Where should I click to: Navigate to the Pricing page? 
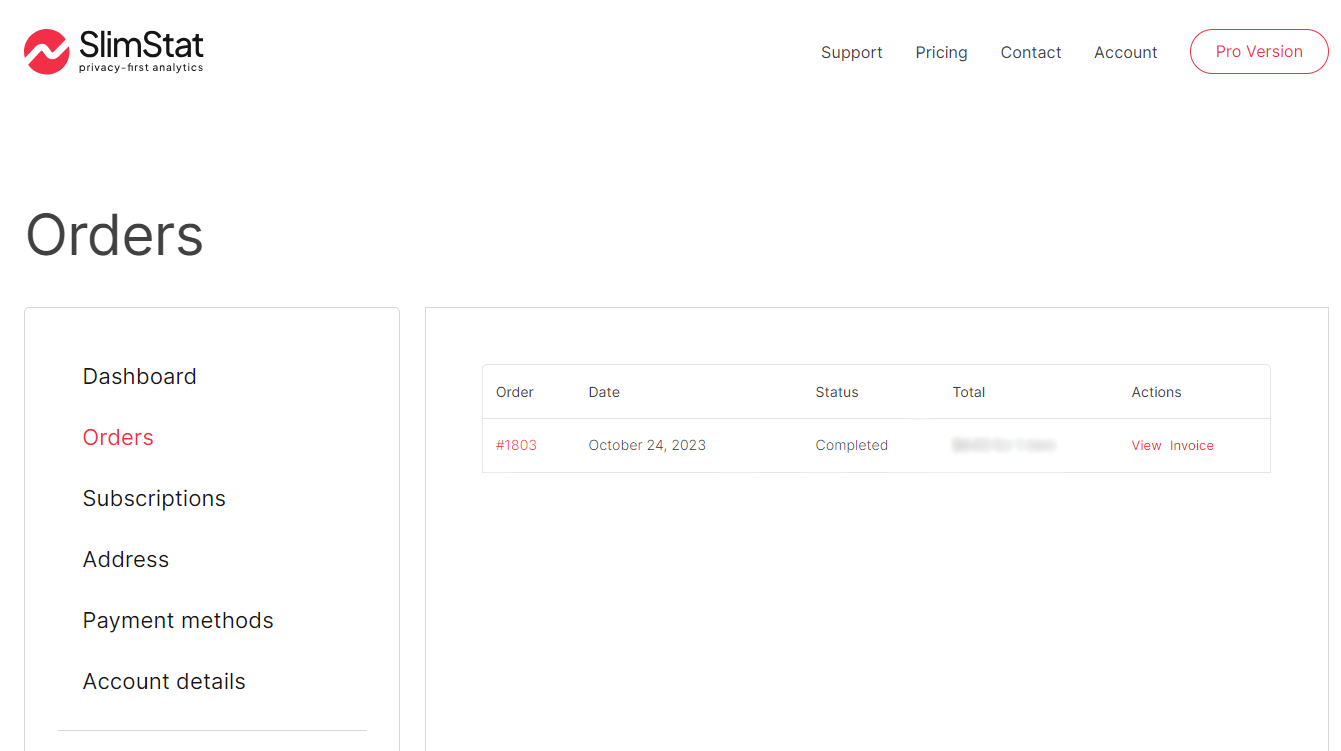coord(941,52)
